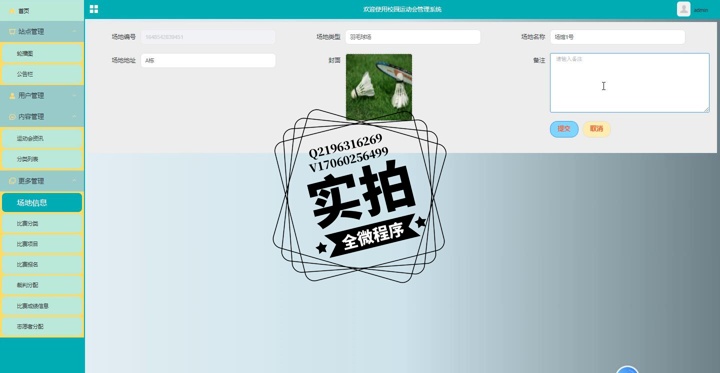
Task: Open 轮播图 in the sidebar
Action: [42, 53]
